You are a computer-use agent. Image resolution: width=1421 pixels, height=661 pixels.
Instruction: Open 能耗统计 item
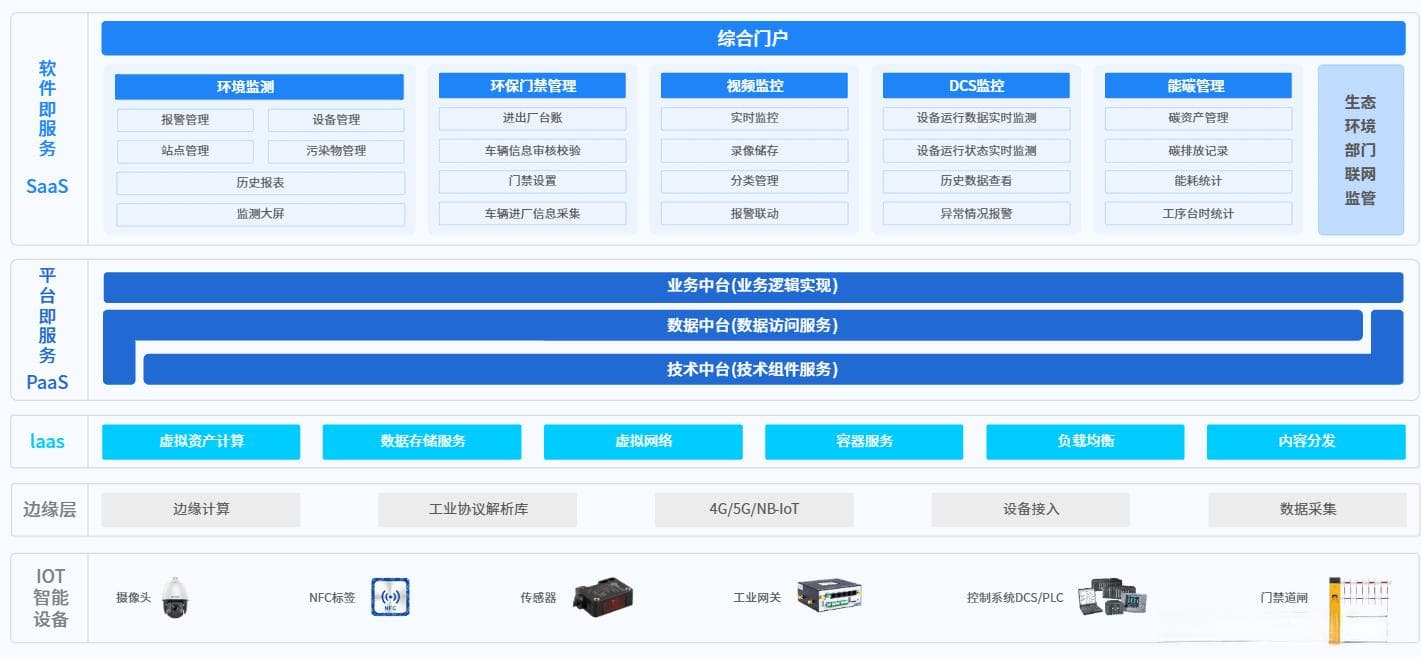(1198, 181)
